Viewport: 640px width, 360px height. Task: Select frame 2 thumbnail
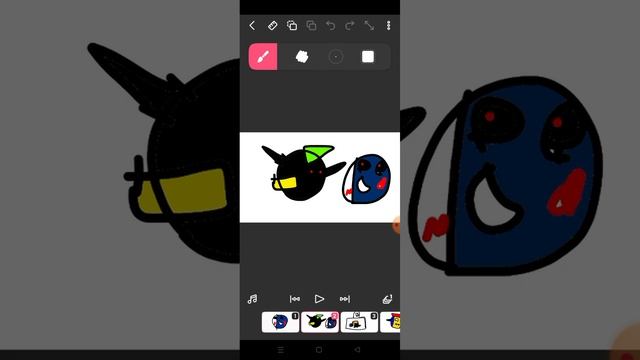point(320,322)
